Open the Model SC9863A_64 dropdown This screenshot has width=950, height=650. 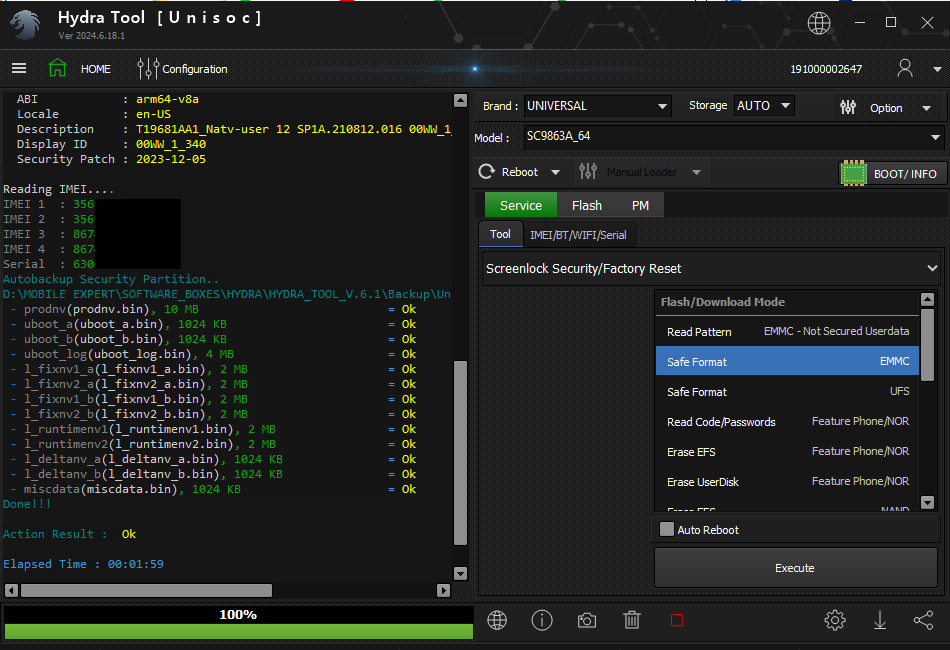pyautogui.click(x=733, y=137)
